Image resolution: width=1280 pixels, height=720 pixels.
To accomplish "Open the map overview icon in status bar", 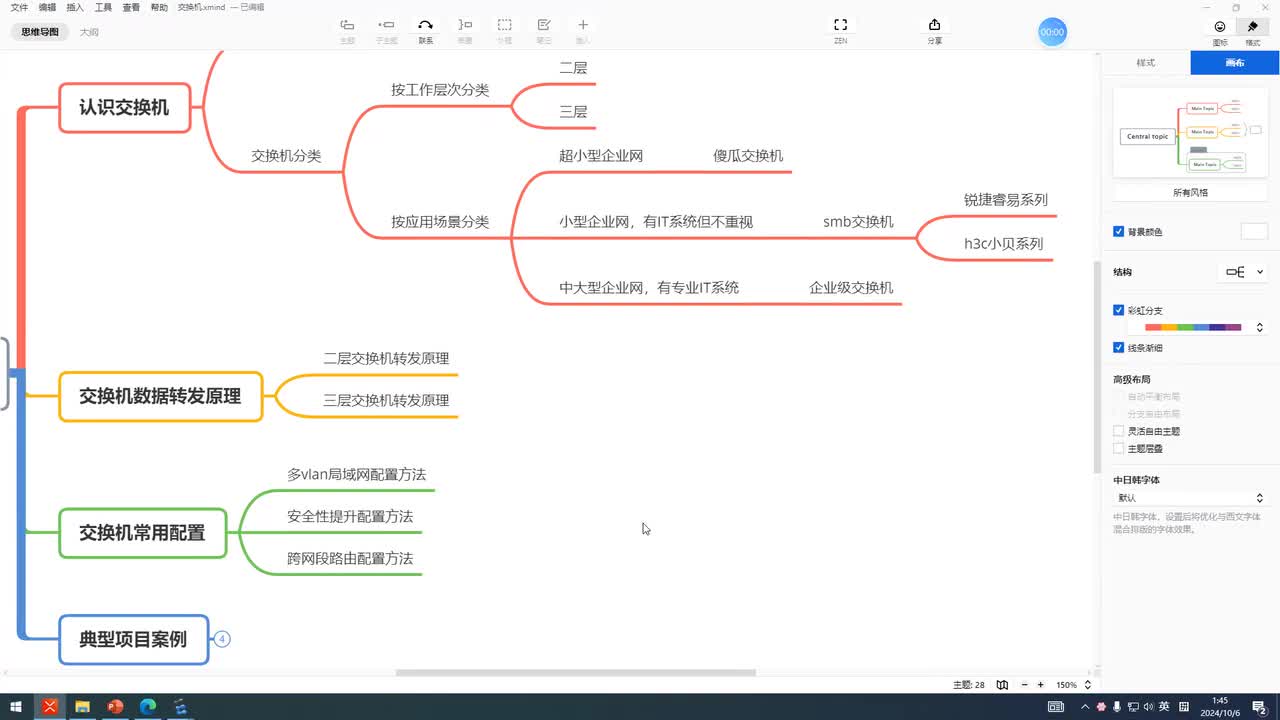I will point(1002,685).
